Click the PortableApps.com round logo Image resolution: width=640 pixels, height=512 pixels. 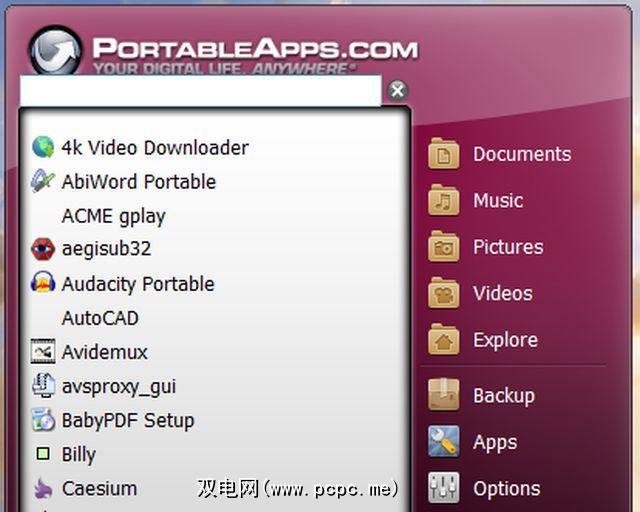(x=56, y=51)
